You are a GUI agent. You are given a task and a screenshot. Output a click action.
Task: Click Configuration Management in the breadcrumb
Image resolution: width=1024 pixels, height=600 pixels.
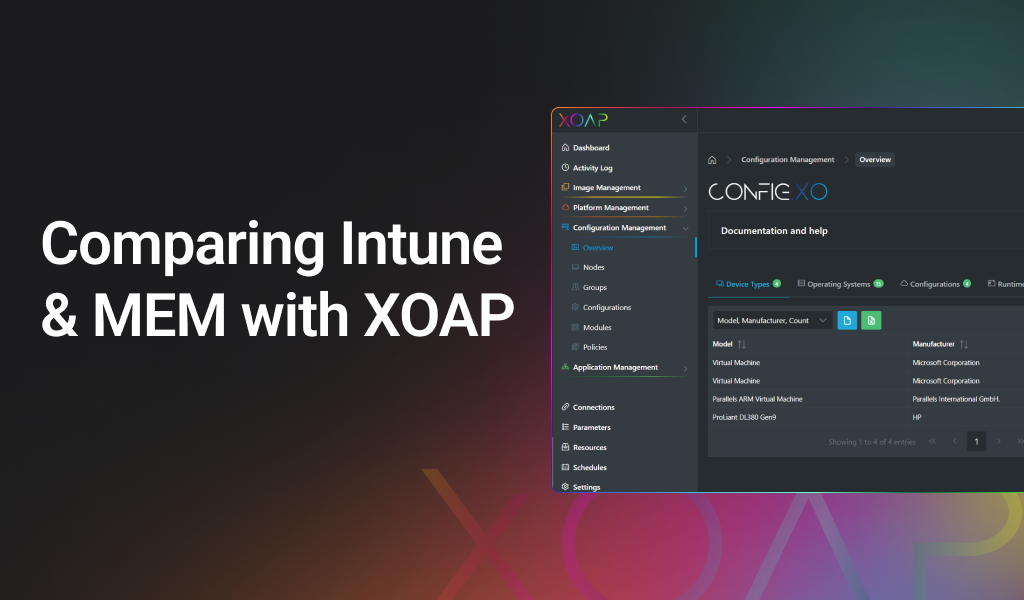pos(788,160)
